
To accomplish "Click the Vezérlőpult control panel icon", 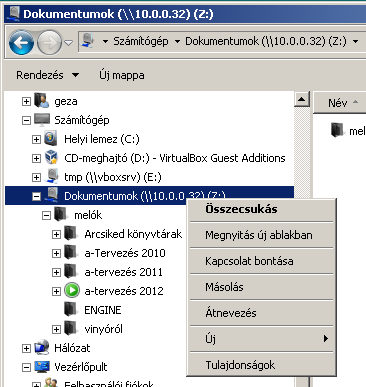I will [x=42, y=367].
